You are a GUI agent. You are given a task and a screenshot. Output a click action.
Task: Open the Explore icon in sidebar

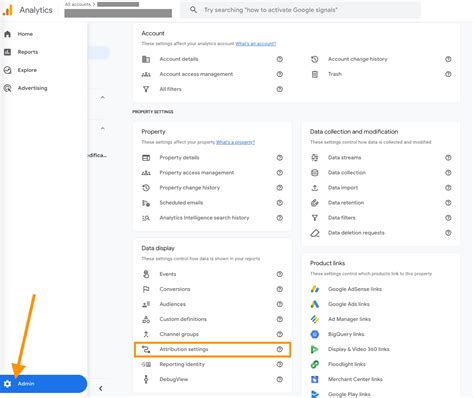(x=7, y=70)
